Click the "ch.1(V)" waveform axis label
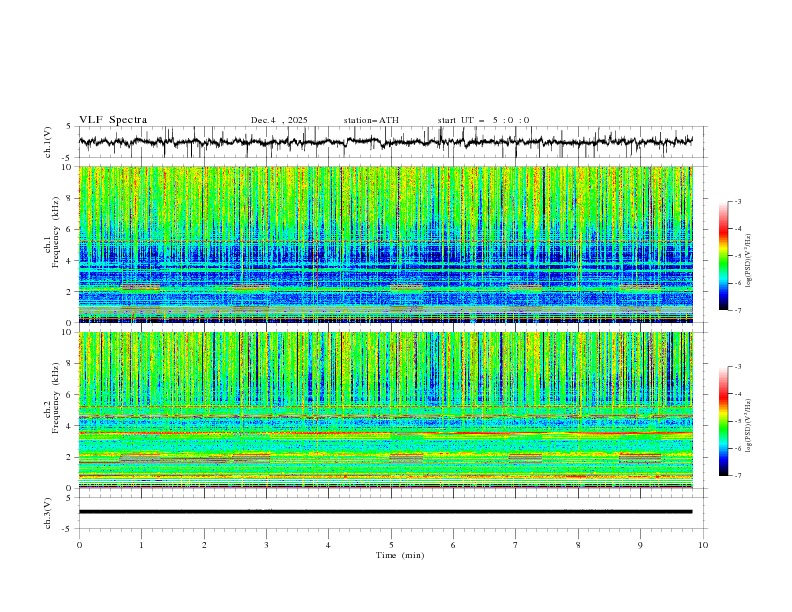792x612 pixels. click(48, 142)
